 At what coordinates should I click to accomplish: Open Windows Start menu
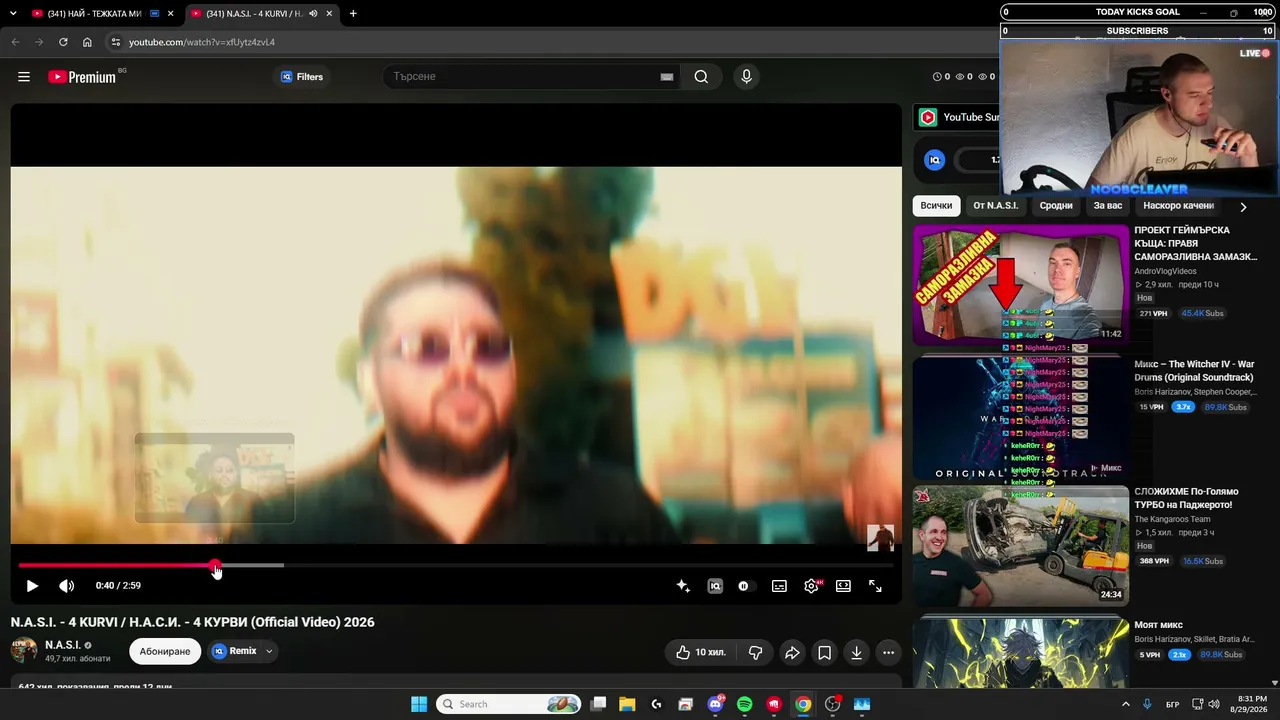point(419,704)
